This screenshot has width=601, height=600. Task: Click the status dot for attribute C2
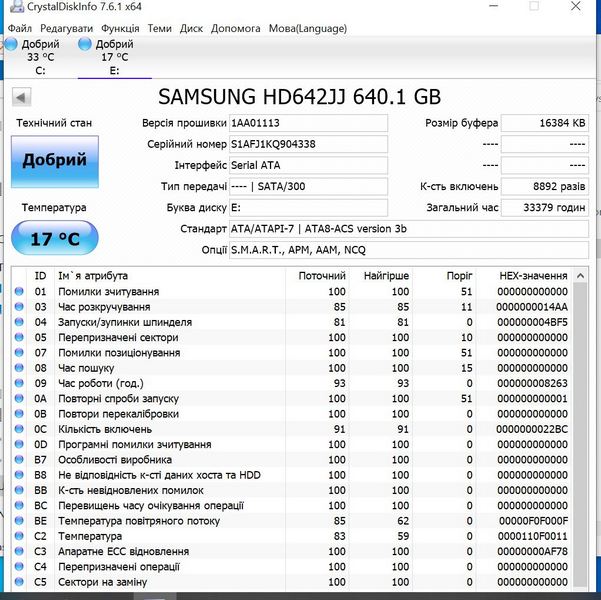coord(19,536)
